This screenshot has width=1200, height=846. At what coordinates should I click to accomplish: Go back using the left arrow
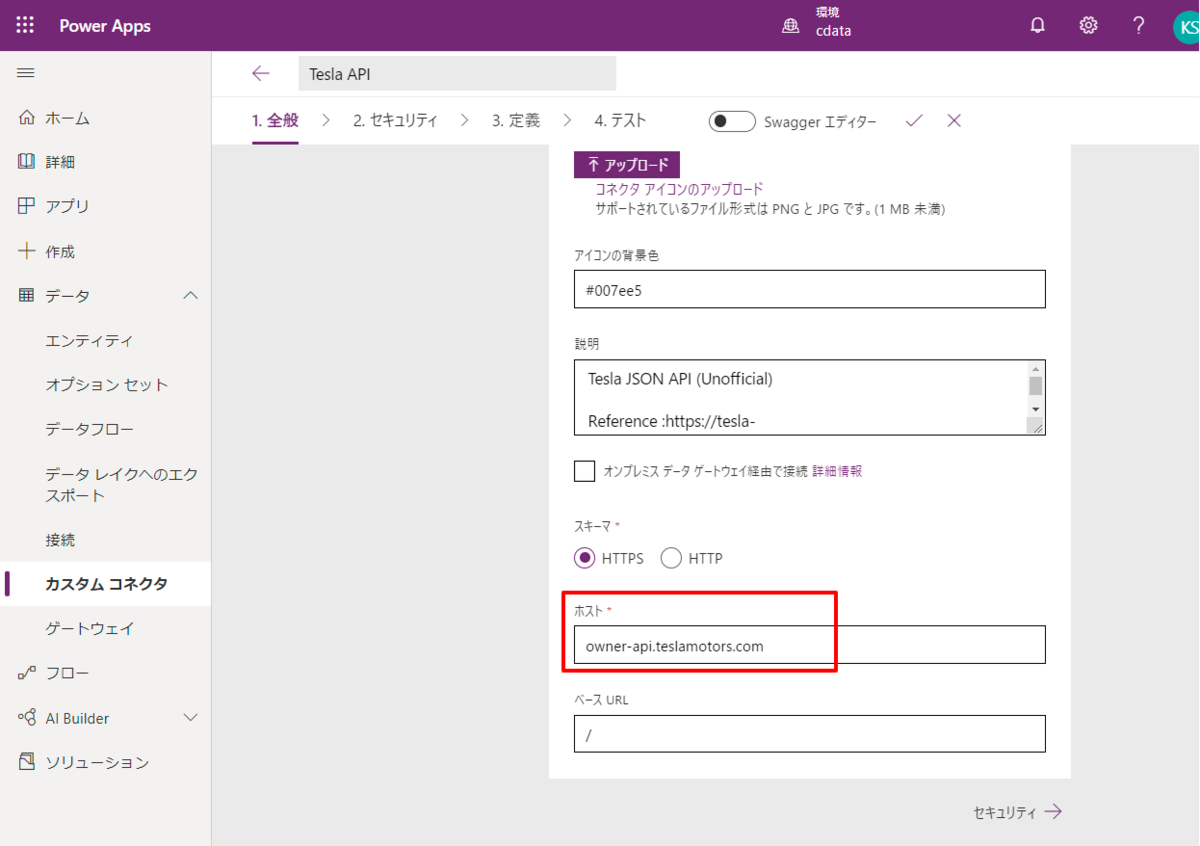[261, 73]
